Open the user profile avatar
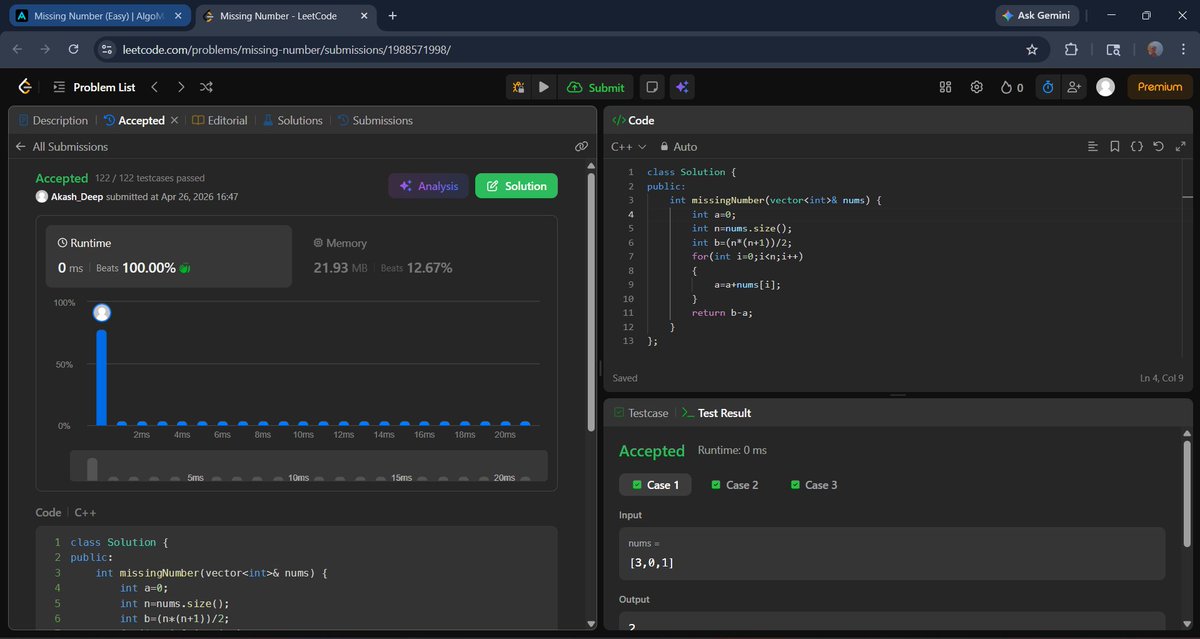1200x639 pixels. [x=1105, y=87]
